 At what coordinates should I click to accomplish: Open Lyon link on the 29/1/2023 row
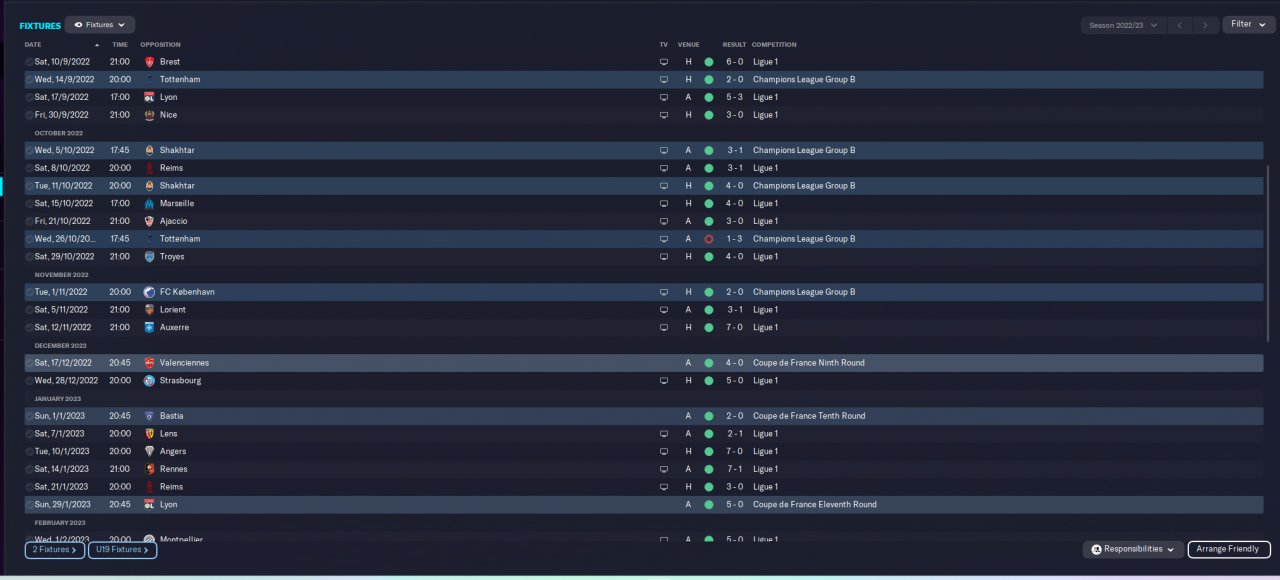pos(168,505)
